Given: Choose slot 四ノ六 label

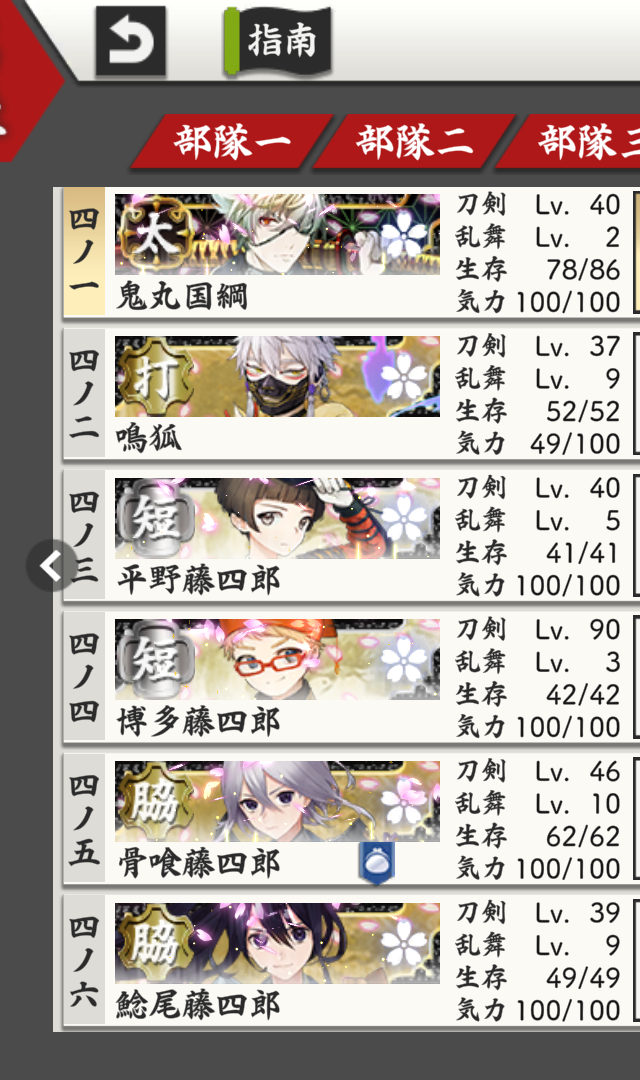Looking at the screenshot, I should (84, 960).
